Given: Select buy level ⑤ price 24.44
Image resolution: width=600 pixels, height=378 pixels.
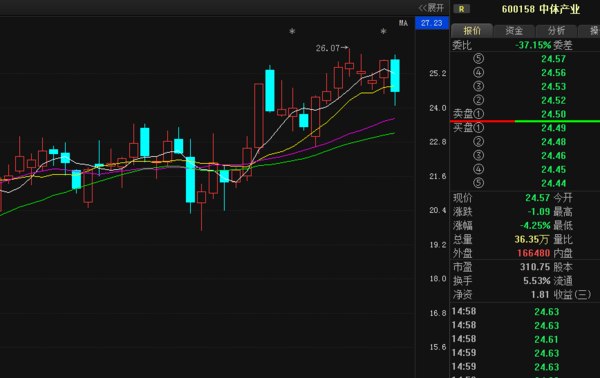Looking at the screenshot, I should pyautogui.click(x=553, y=183).
